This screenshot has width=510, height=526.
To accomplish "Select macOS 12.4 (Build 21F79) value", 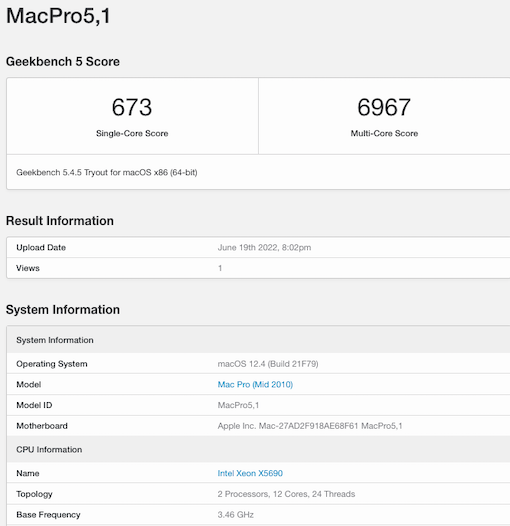I will point(268,364).
